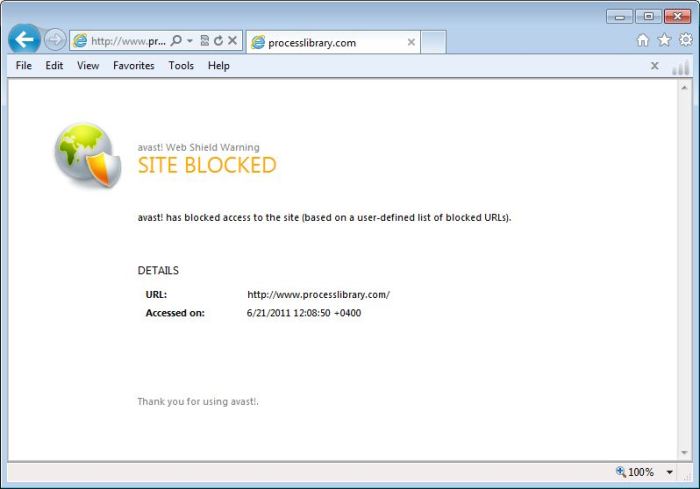Click the 100% zoom level button
700x489 pixels.
[636, 472]
